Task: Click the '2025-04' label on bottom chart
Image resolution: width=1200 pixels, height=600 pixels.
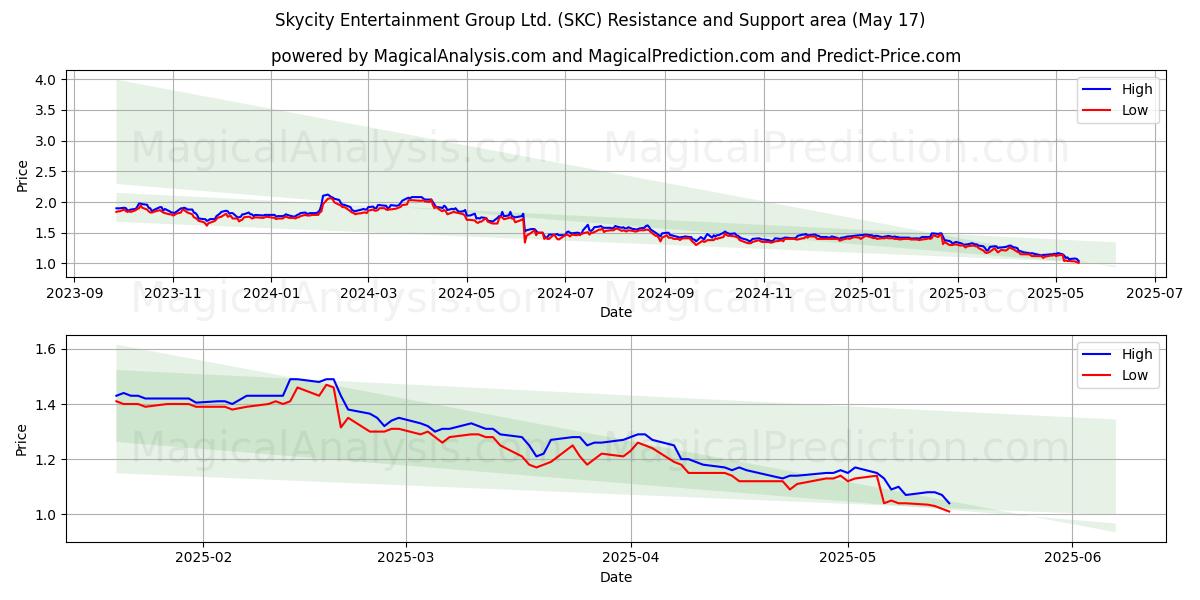Action: 631,559
